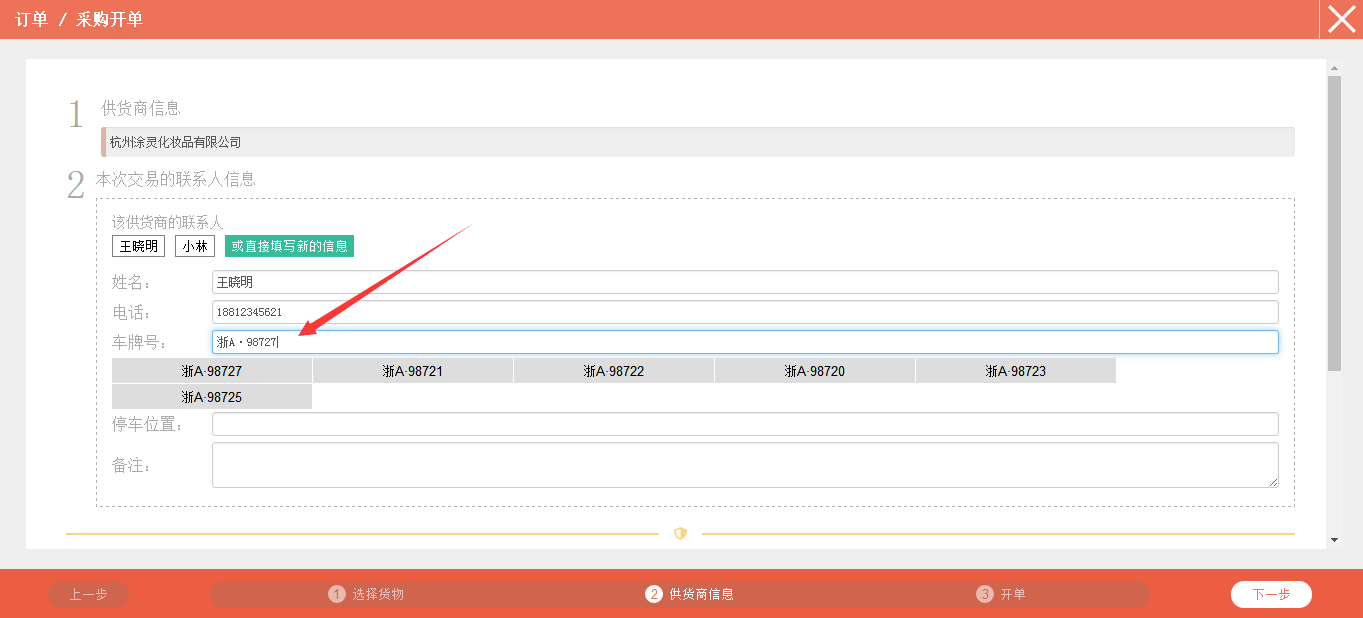Screen dimensions: 1363x618
Task: Choose license plate suggestion 浙A·98722
Action: [614, 371]
